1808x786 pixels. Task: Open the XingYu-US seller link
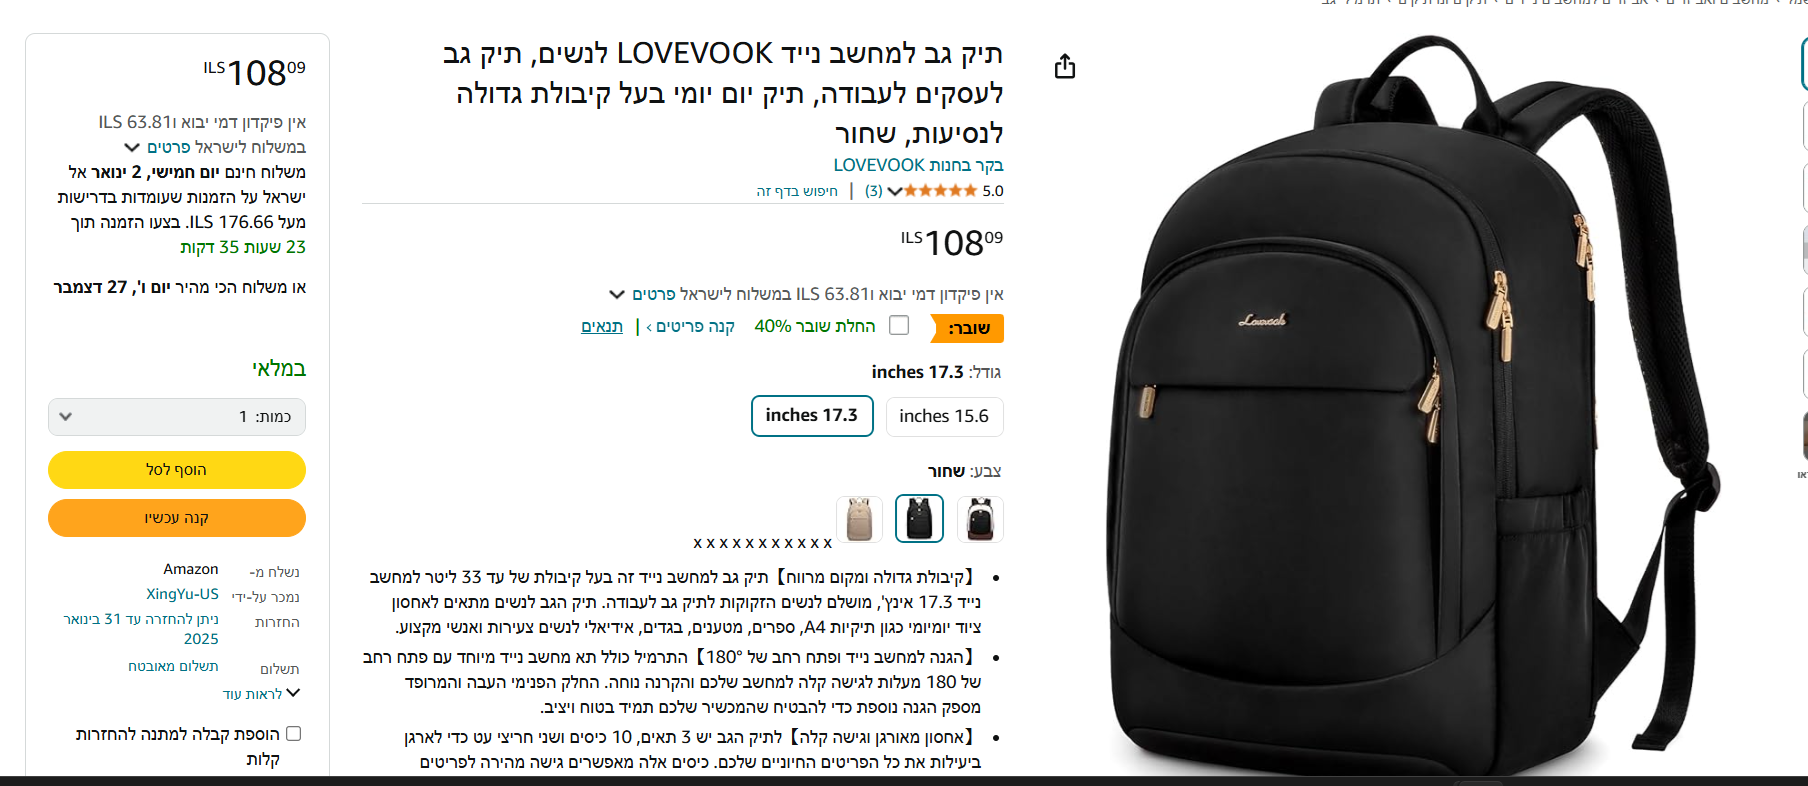(182, 594)
